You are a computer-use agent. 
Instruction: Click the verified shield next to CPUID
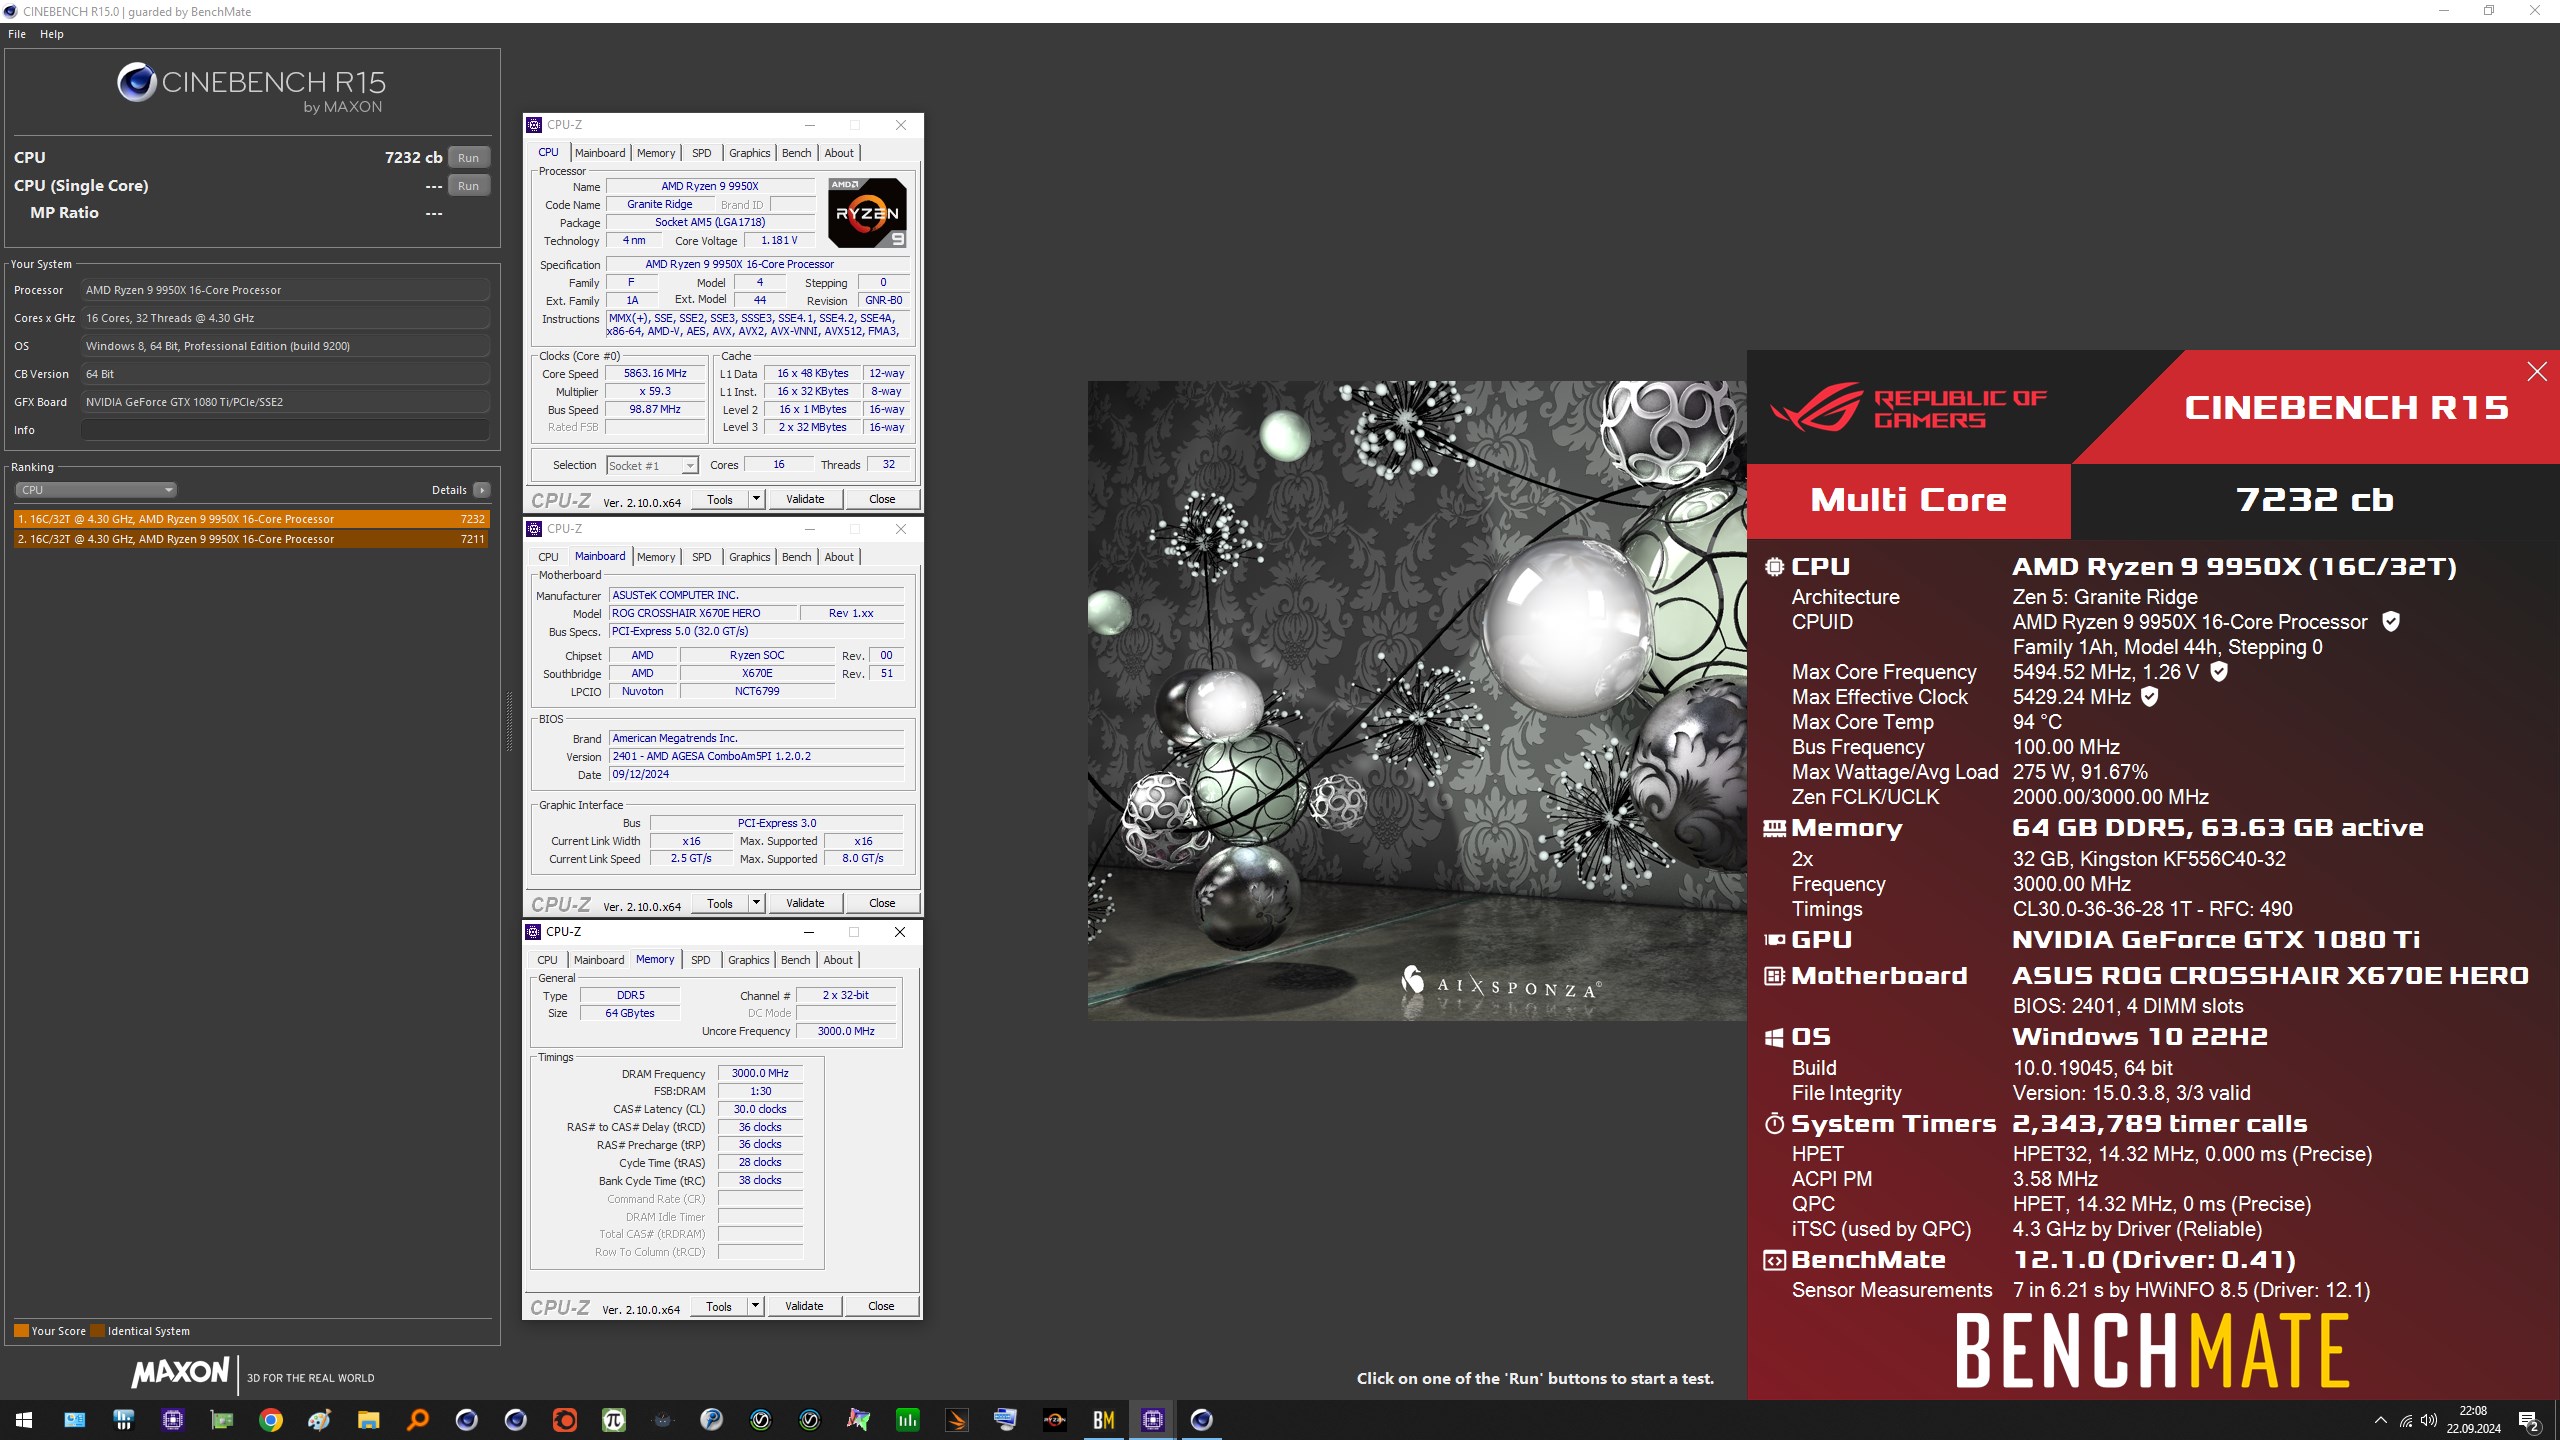pos(2391,622)
